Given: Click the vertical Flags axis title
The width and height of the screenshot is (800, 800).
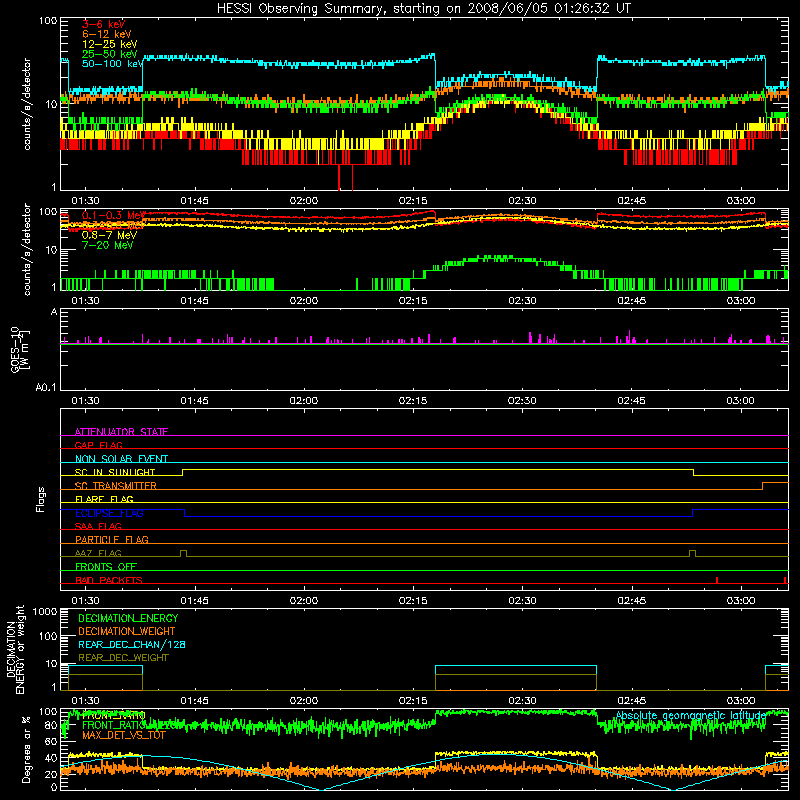Looking at the screenshot, I should point(41,499).
